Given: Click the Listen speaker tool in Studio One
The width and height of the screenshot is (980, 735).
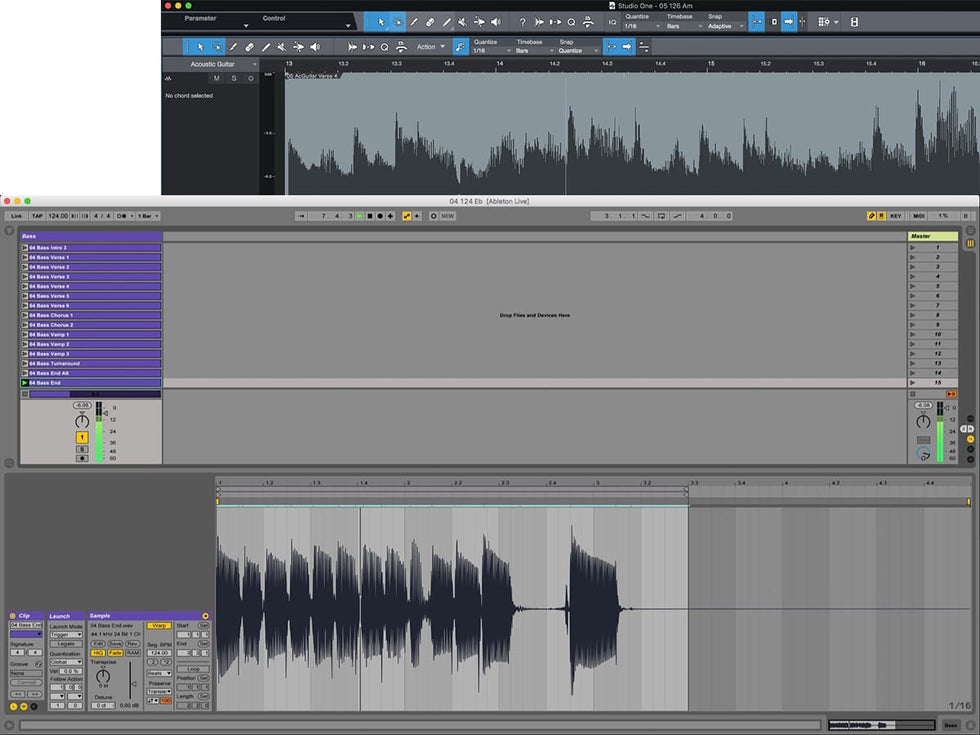Looking at the screenshot, I should [x=496, y=22].
